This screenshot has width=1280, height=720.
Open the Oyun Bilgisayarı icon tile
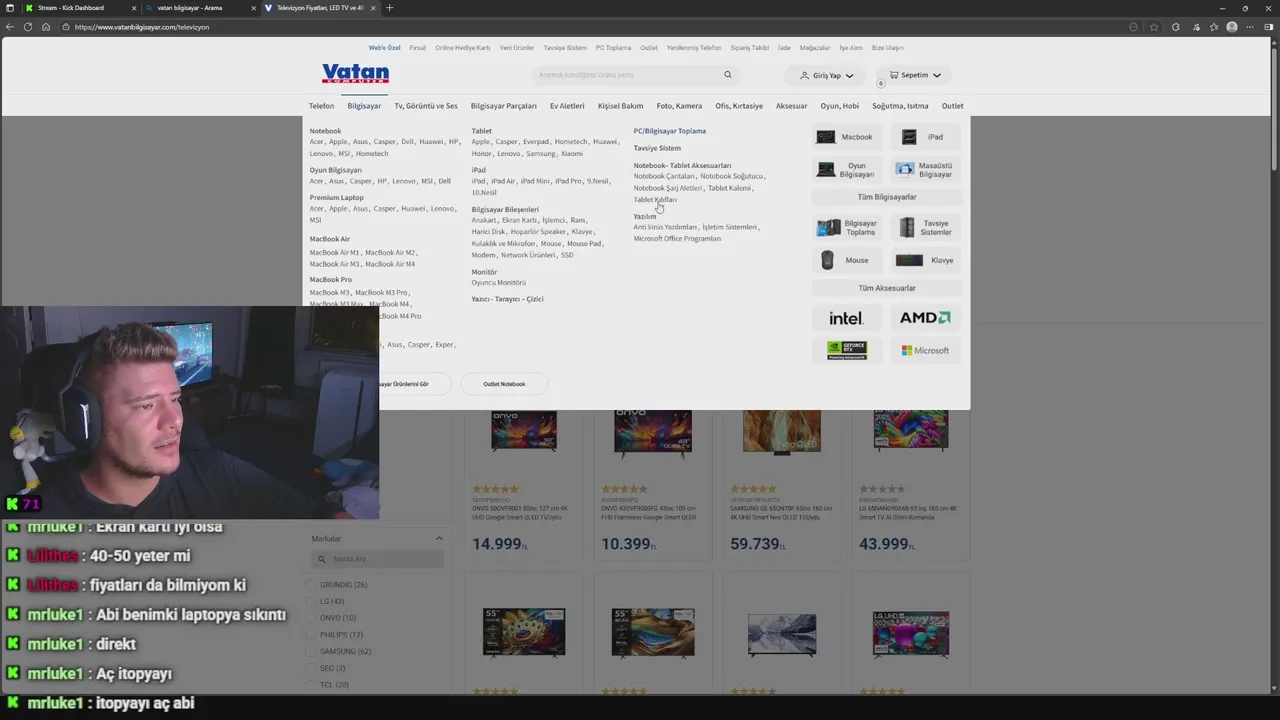846,170
